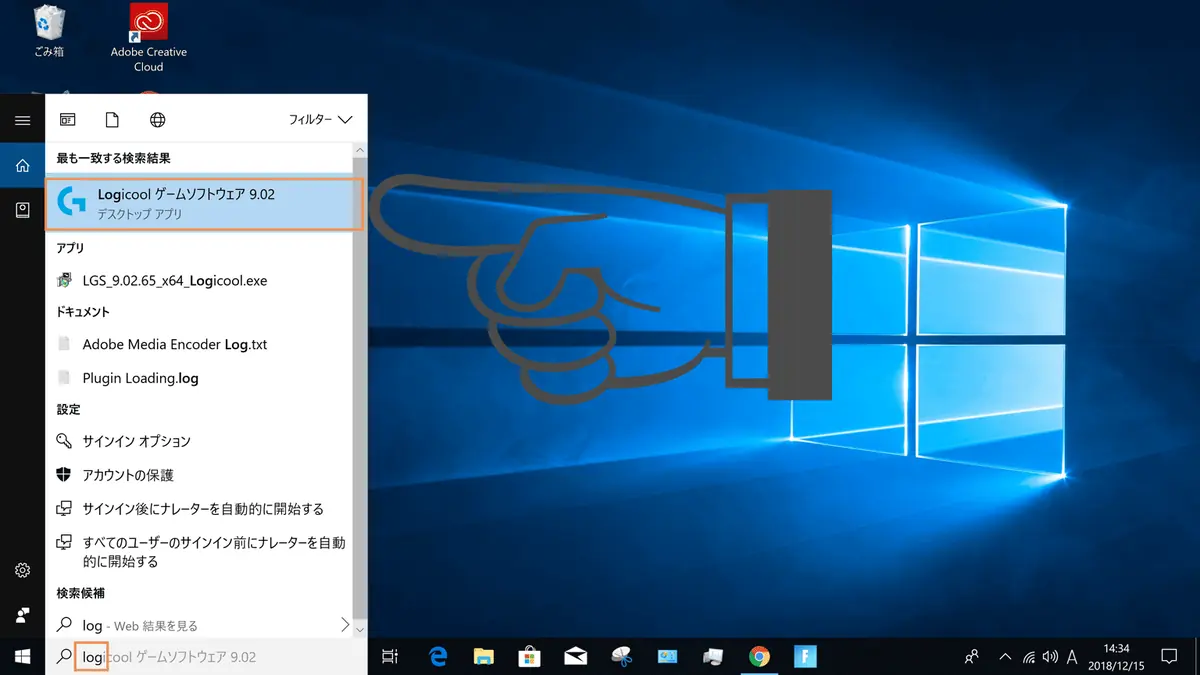Image resolution: width=1200 pixels, height=675 pixels.
Task: Open the feedback icon in search sidebar
Action: click(x=22, y=614)
